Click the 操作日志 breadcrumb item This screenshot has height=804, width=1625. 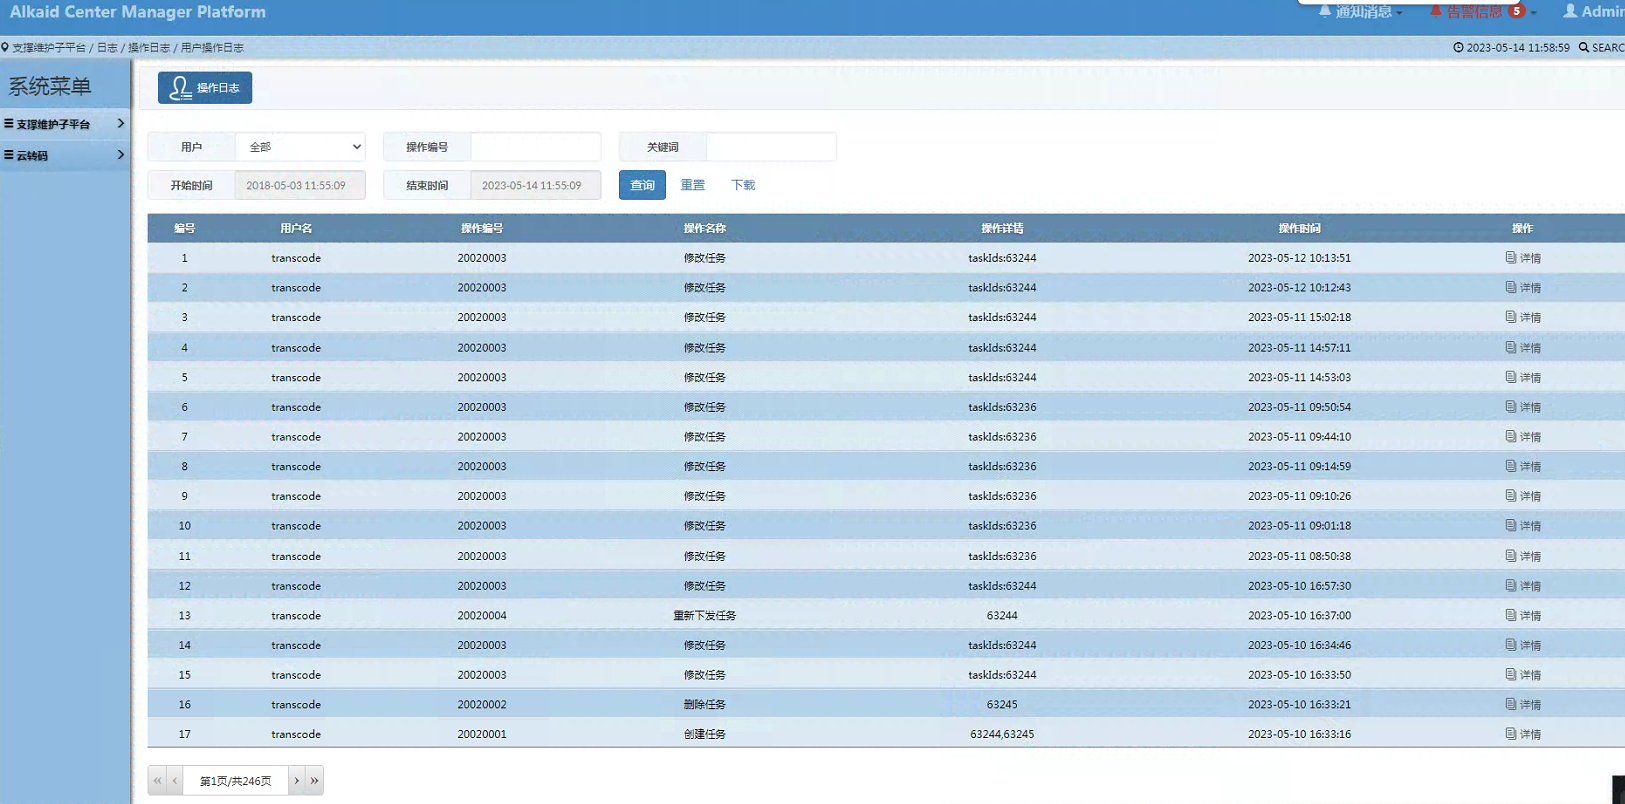(x=149, y=47)
